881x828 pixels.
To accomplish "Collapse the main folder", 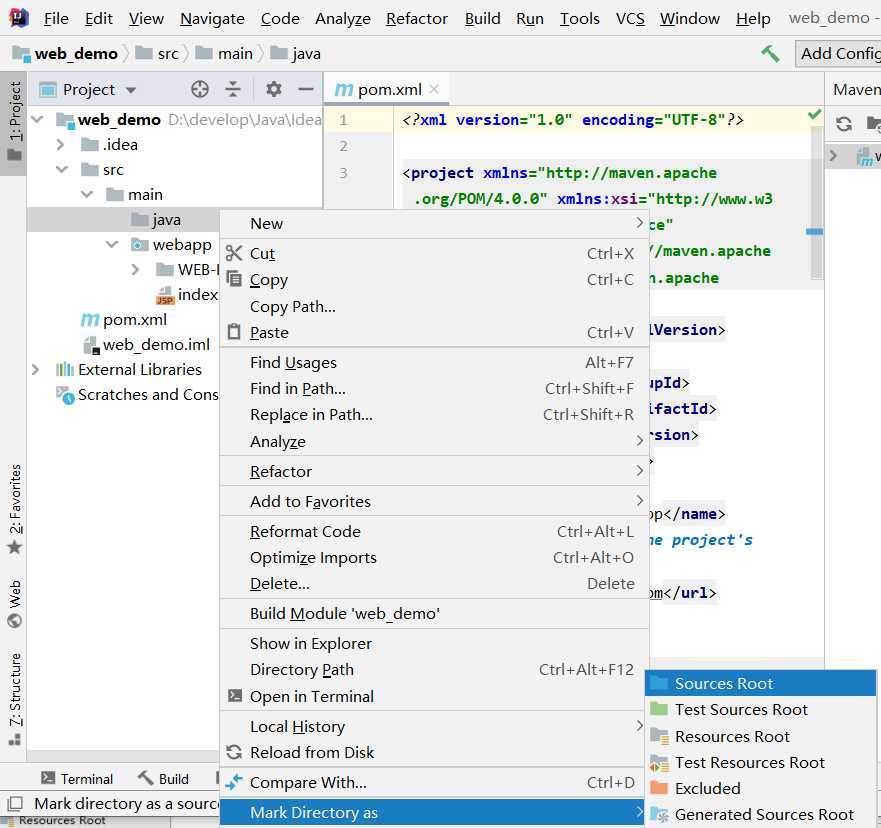I will click(87, 194).
